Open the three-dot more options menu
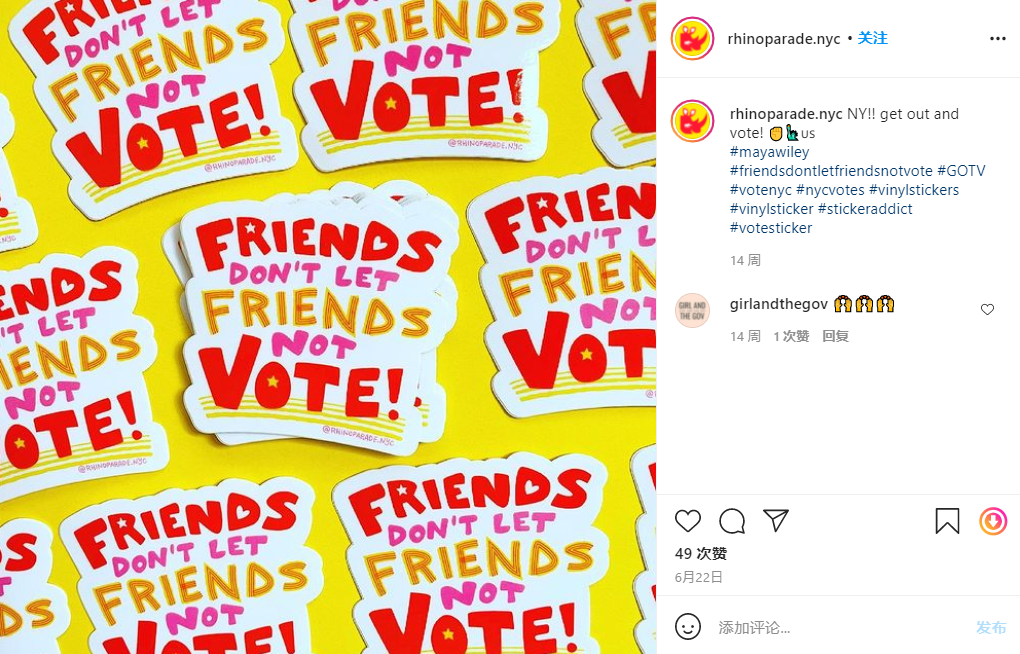 997,39
